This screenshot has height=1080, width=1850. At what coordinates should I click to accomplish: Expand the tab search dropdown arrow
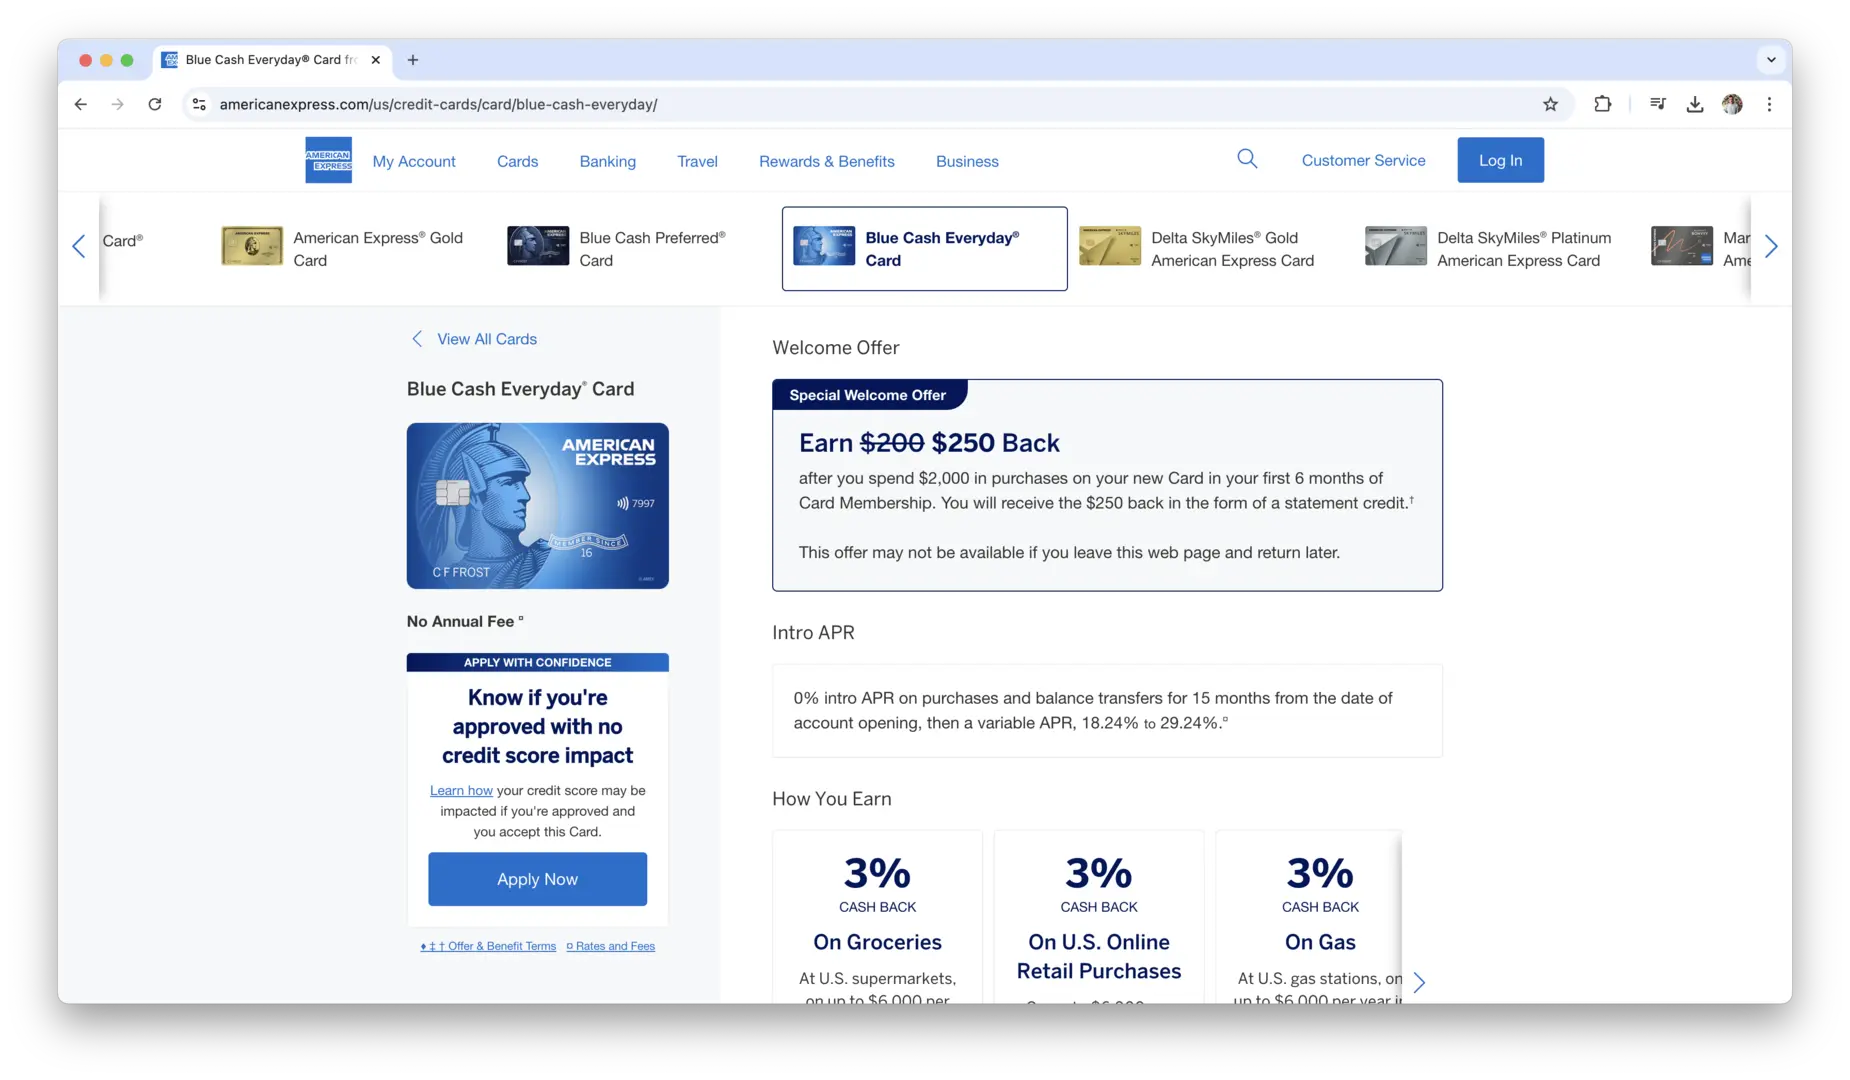pos(1771,60)
